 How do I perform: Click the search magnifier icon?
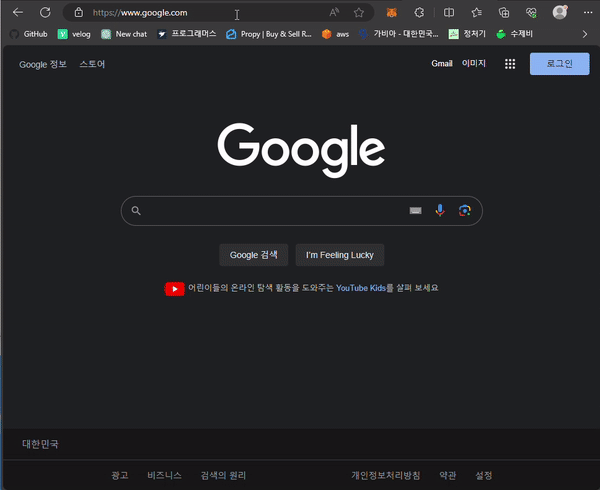pyautogui.click(x=136, y=211)
